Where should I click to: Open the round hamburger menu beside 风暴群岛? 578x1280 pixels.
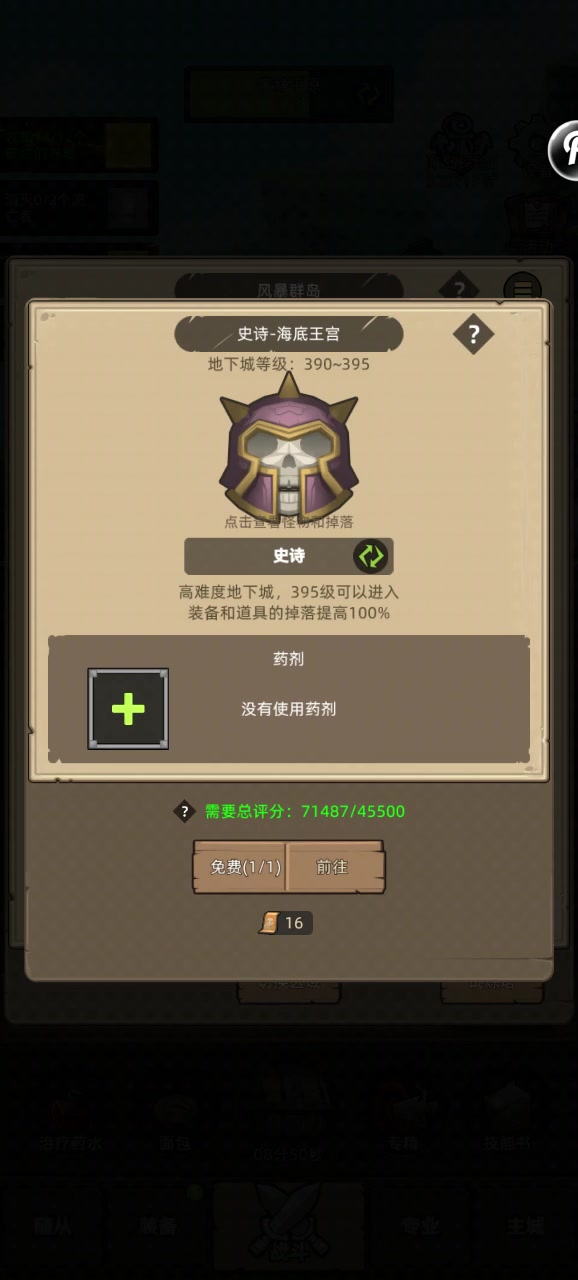coord(522,290)
